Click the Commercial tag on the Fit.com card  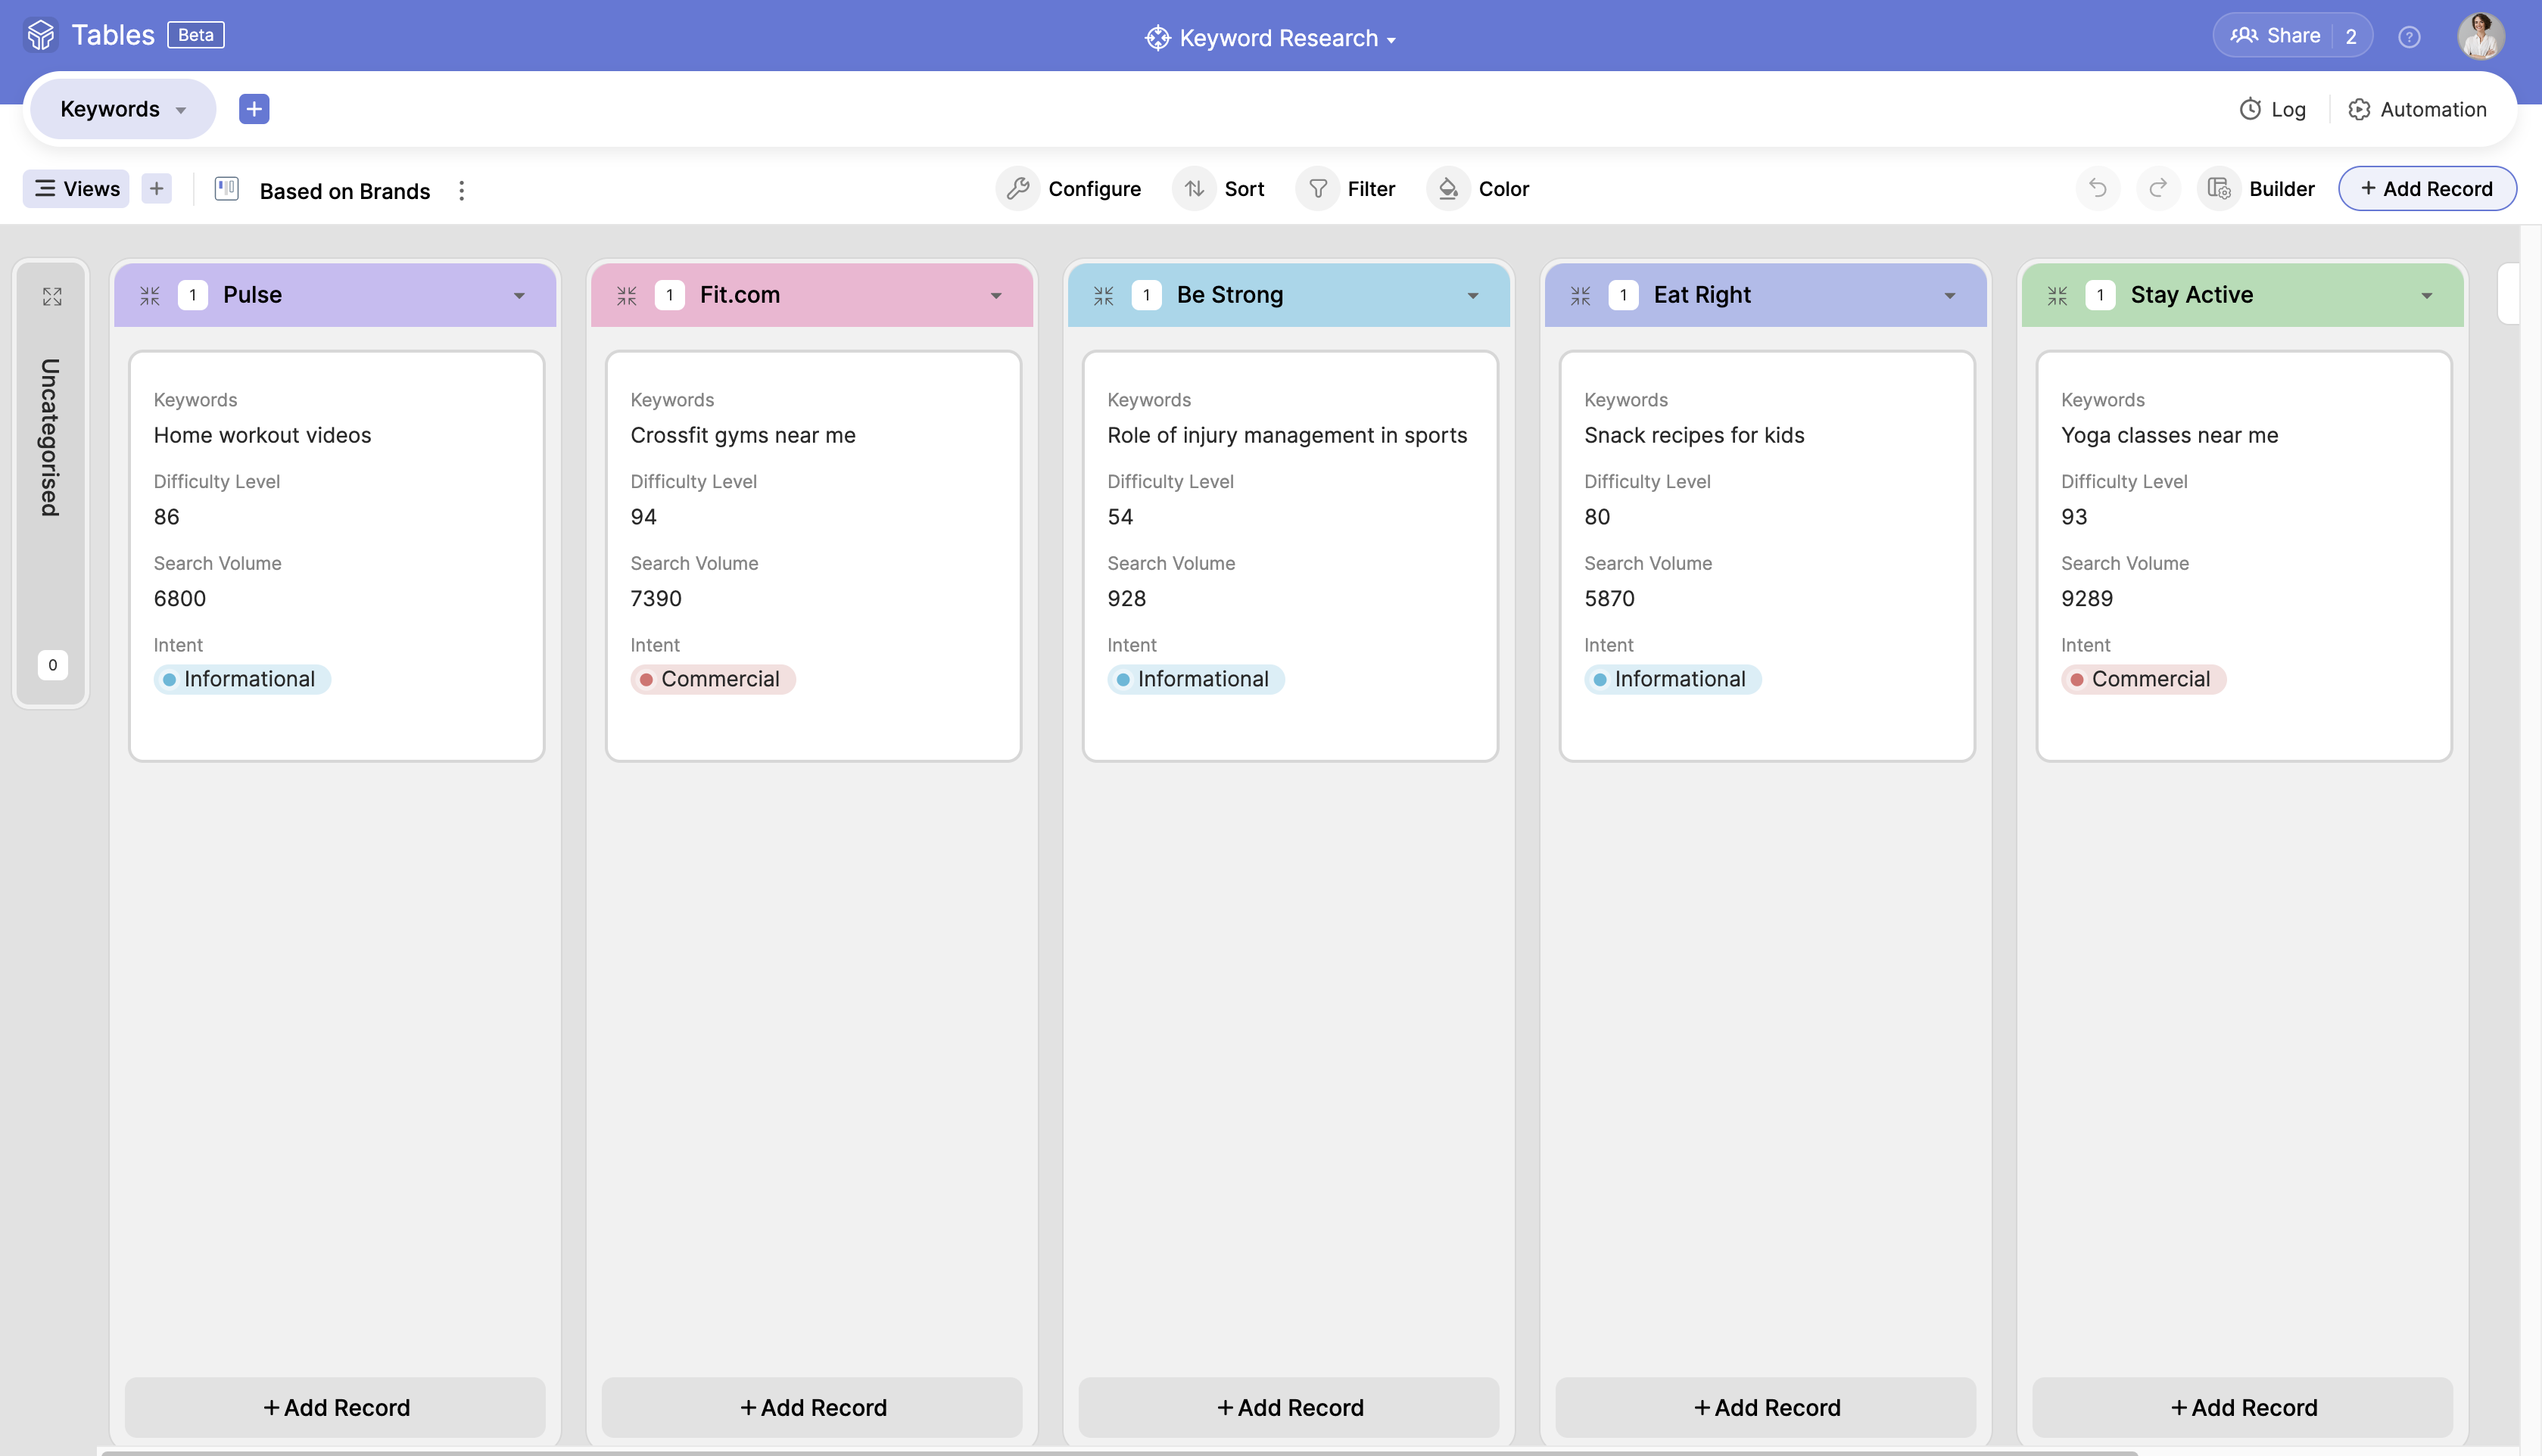click(x=713, y=680)
